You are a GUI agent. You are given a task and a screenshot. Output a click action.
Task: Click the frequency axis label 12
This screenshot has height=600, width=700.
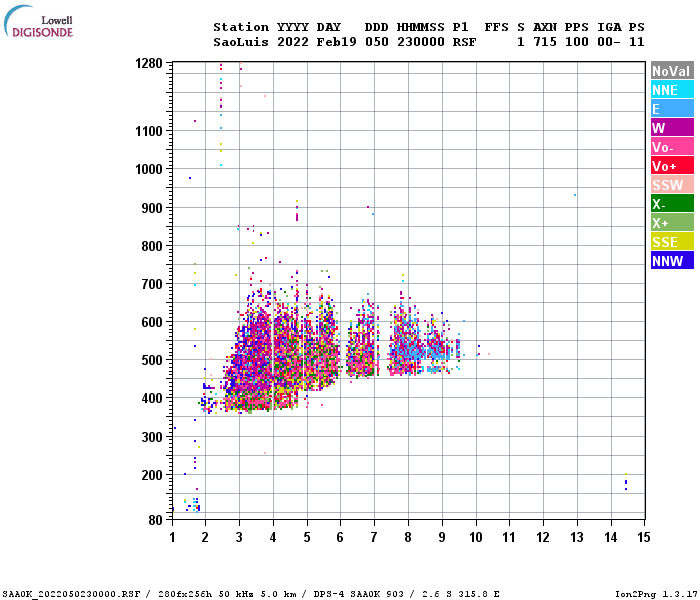[x=543, y=537]
